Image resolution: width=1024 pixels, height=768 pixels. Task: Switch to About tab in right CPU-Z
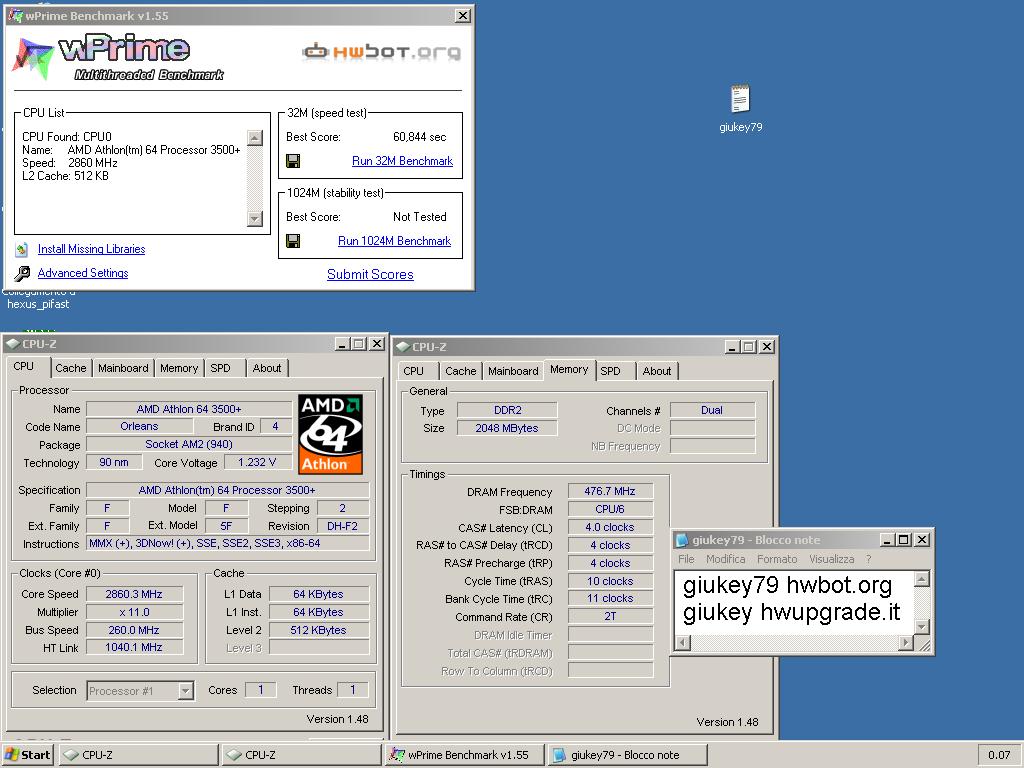click(657, 371)
